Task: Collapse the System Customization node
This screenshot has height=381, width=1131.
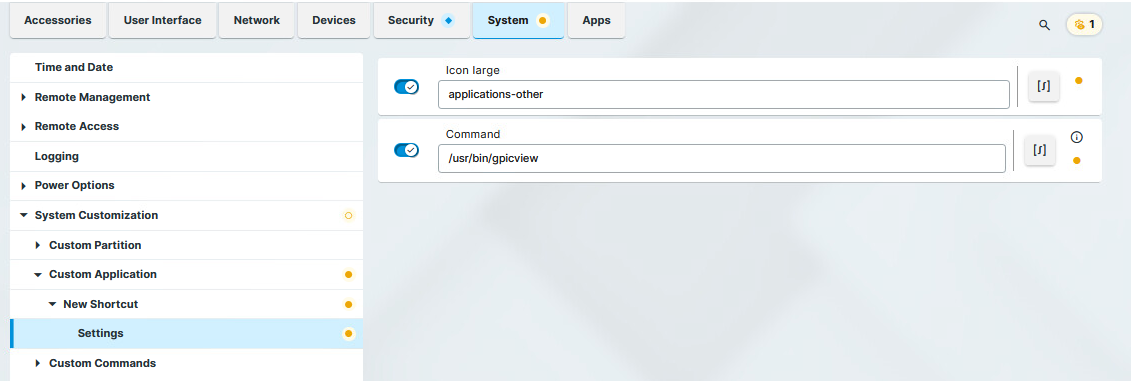Action: click(23, 215)
